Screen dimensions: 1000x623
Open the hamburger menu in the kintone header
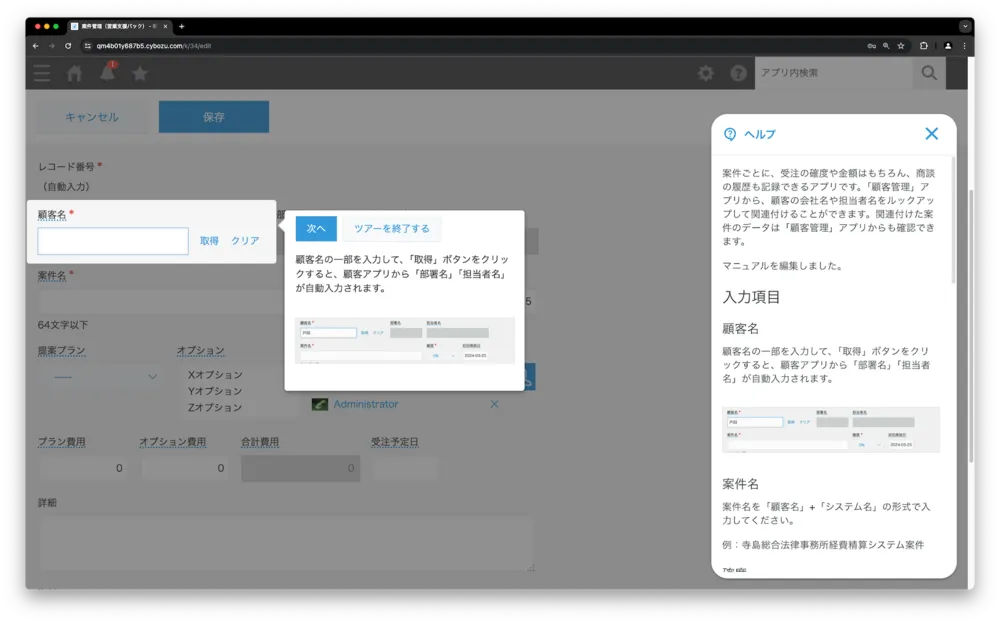pyautogui.click(x=41, y=73)
